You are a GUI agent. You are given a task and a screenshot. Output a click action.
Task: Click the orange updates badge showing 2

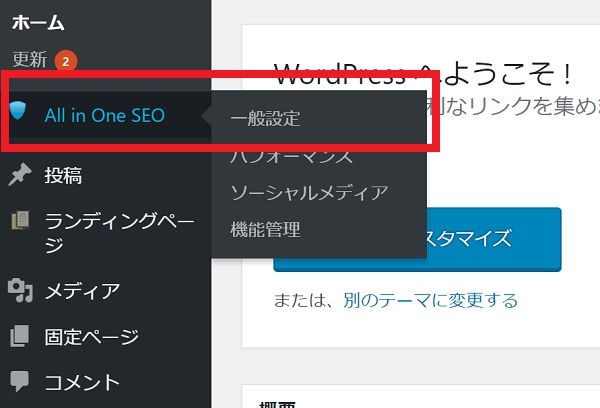coord(66,61)
